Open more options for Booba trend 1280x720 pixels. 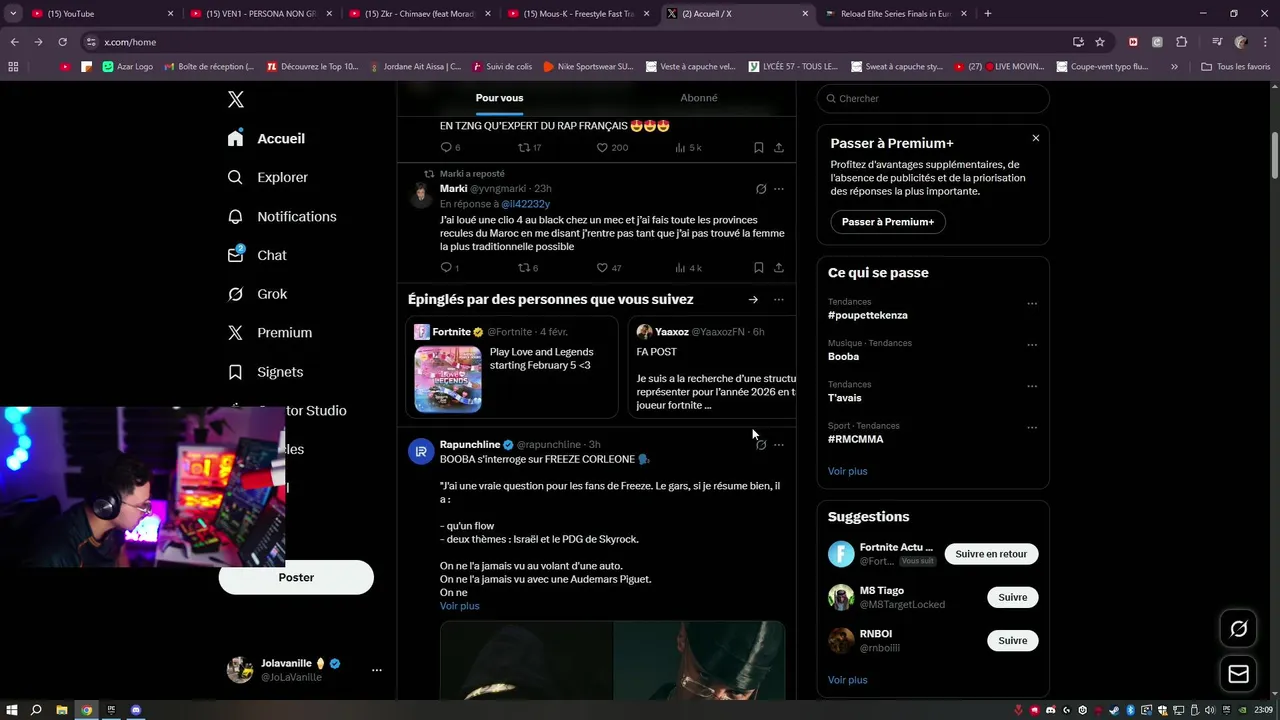click(1032, 345)
